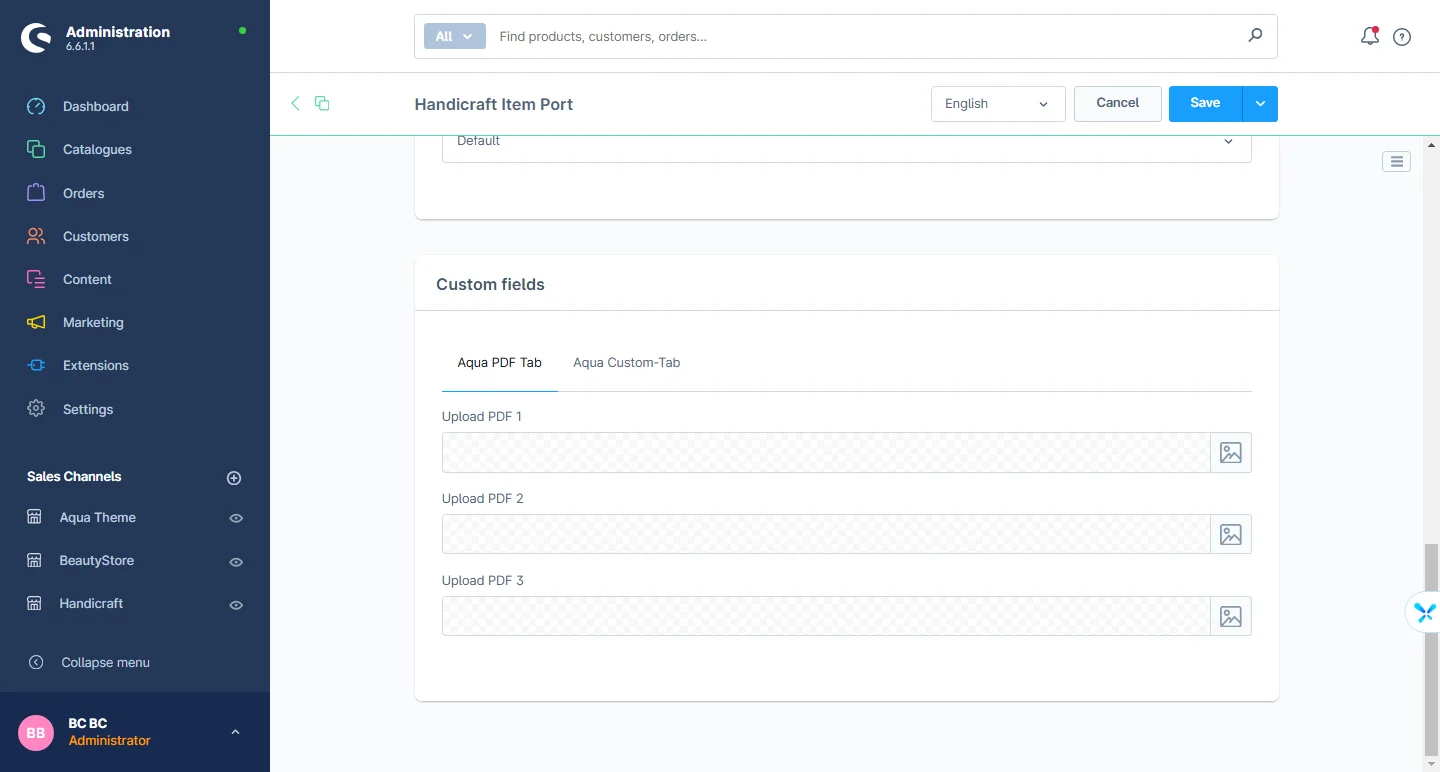Viewport: 1440px width, 772px height.
Task: Toggle visibility eye for BeautyStore
Action: (236, 562)
